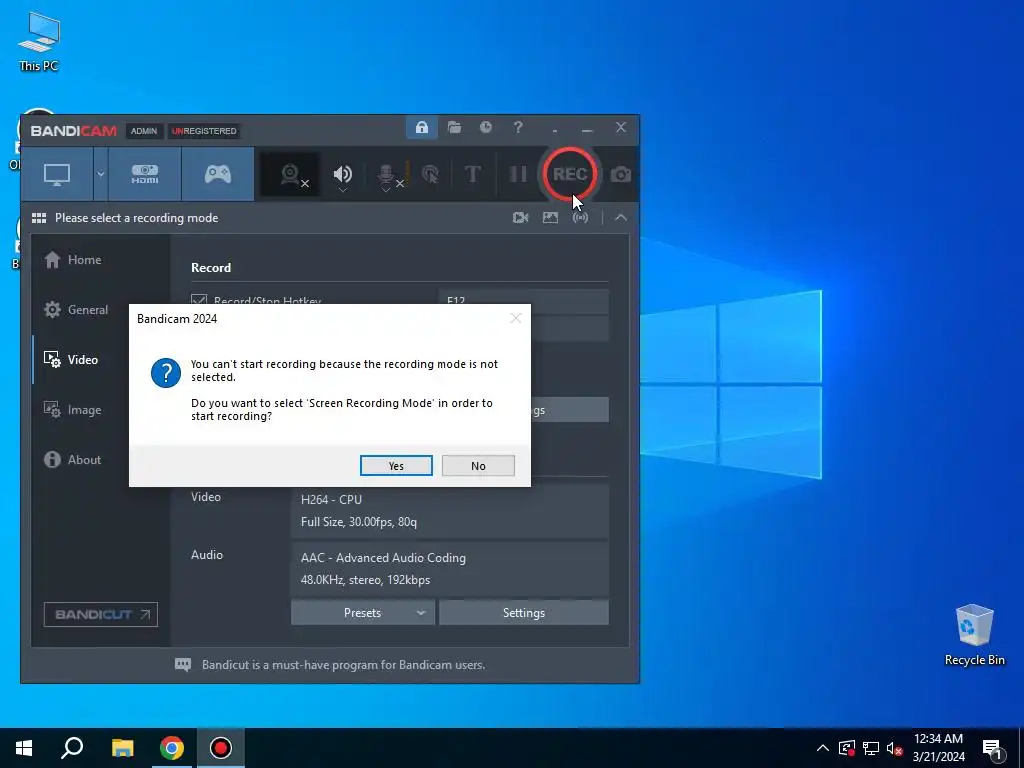This screenshot has height=768, width=1024.
Task: Click the F12 hotkey input field
Action: click(523, 301)
